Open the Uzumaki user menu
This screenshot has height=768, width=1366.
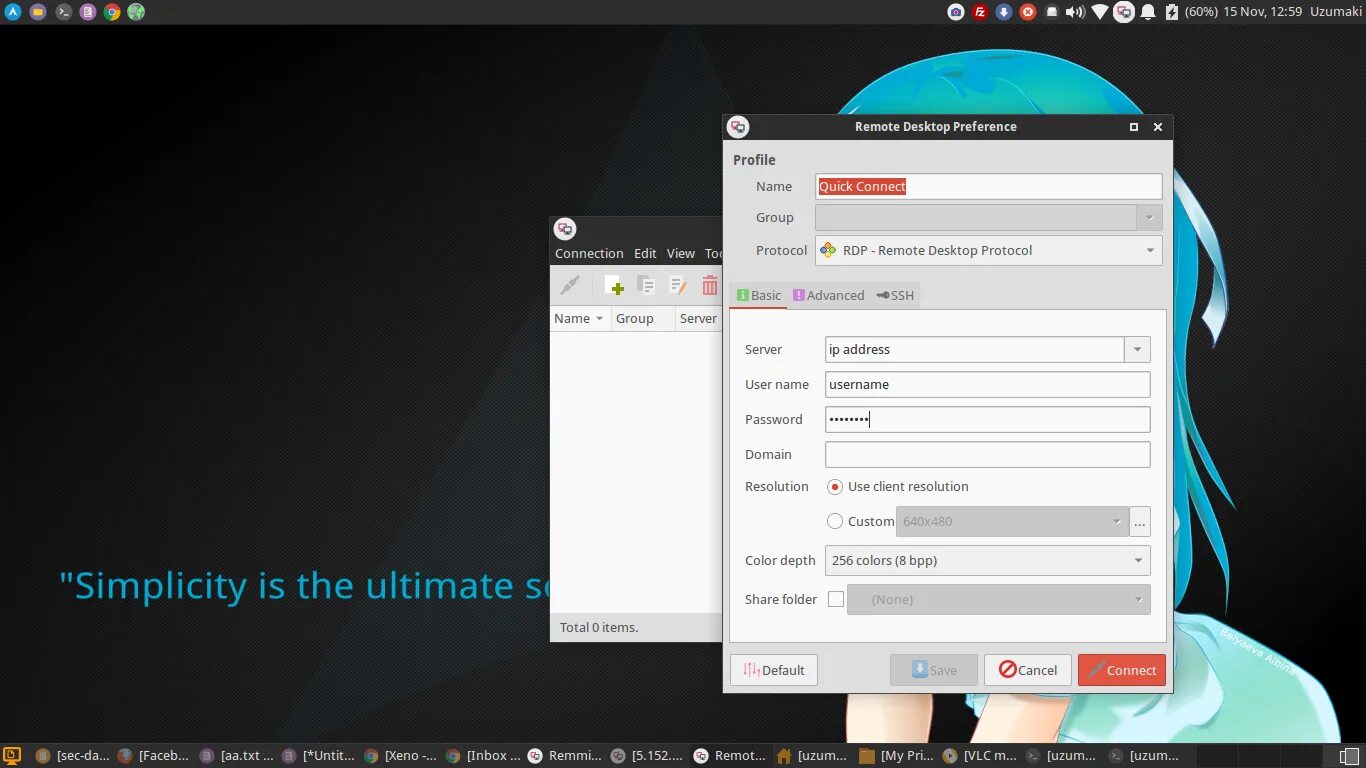point(1335,12)
